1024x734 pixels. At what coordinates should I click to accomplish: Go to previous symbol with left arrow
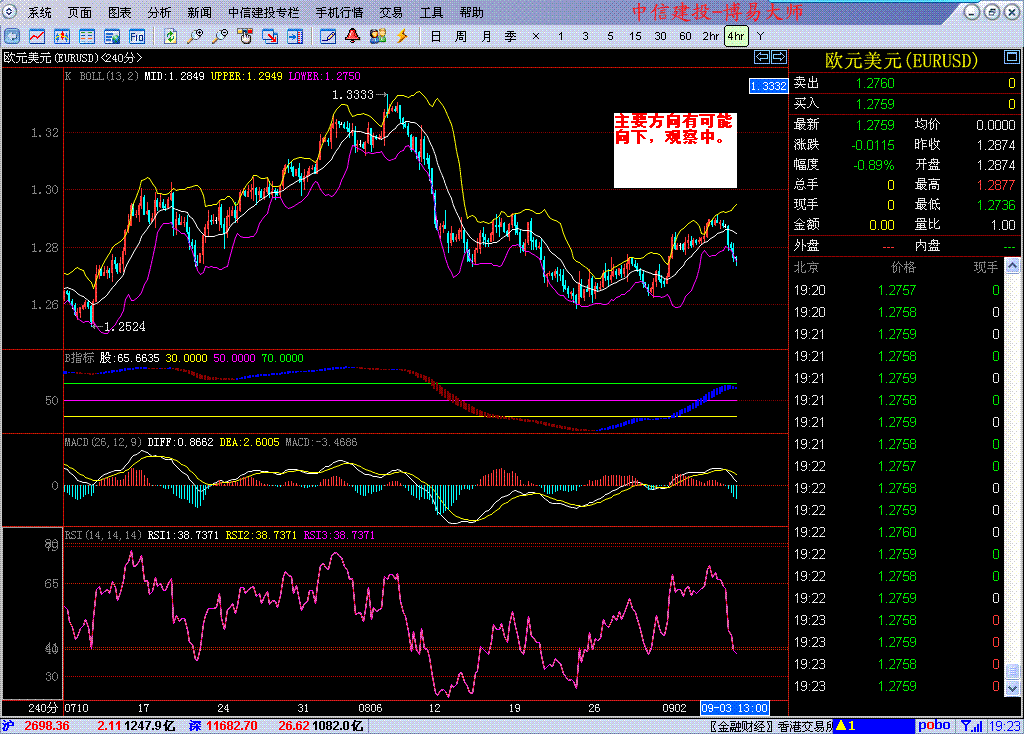761,57
